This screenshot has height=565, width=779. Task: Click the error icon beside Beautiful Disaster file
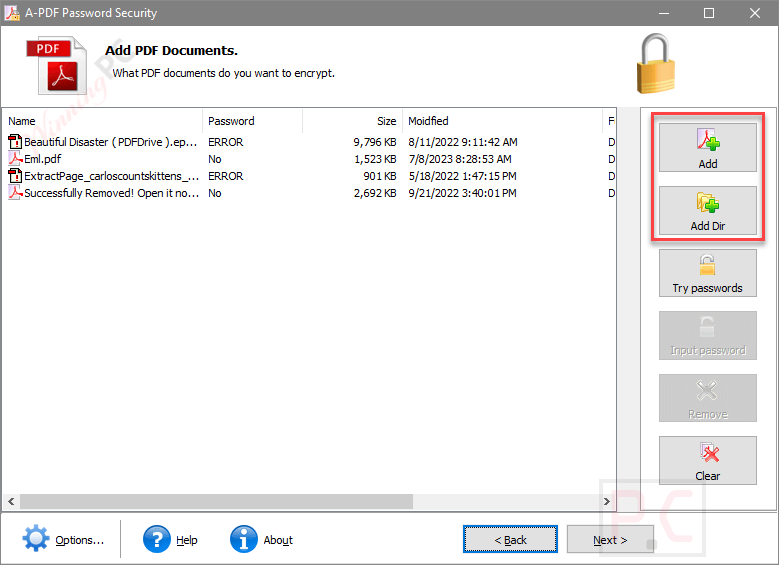click(x=15, y=142)
